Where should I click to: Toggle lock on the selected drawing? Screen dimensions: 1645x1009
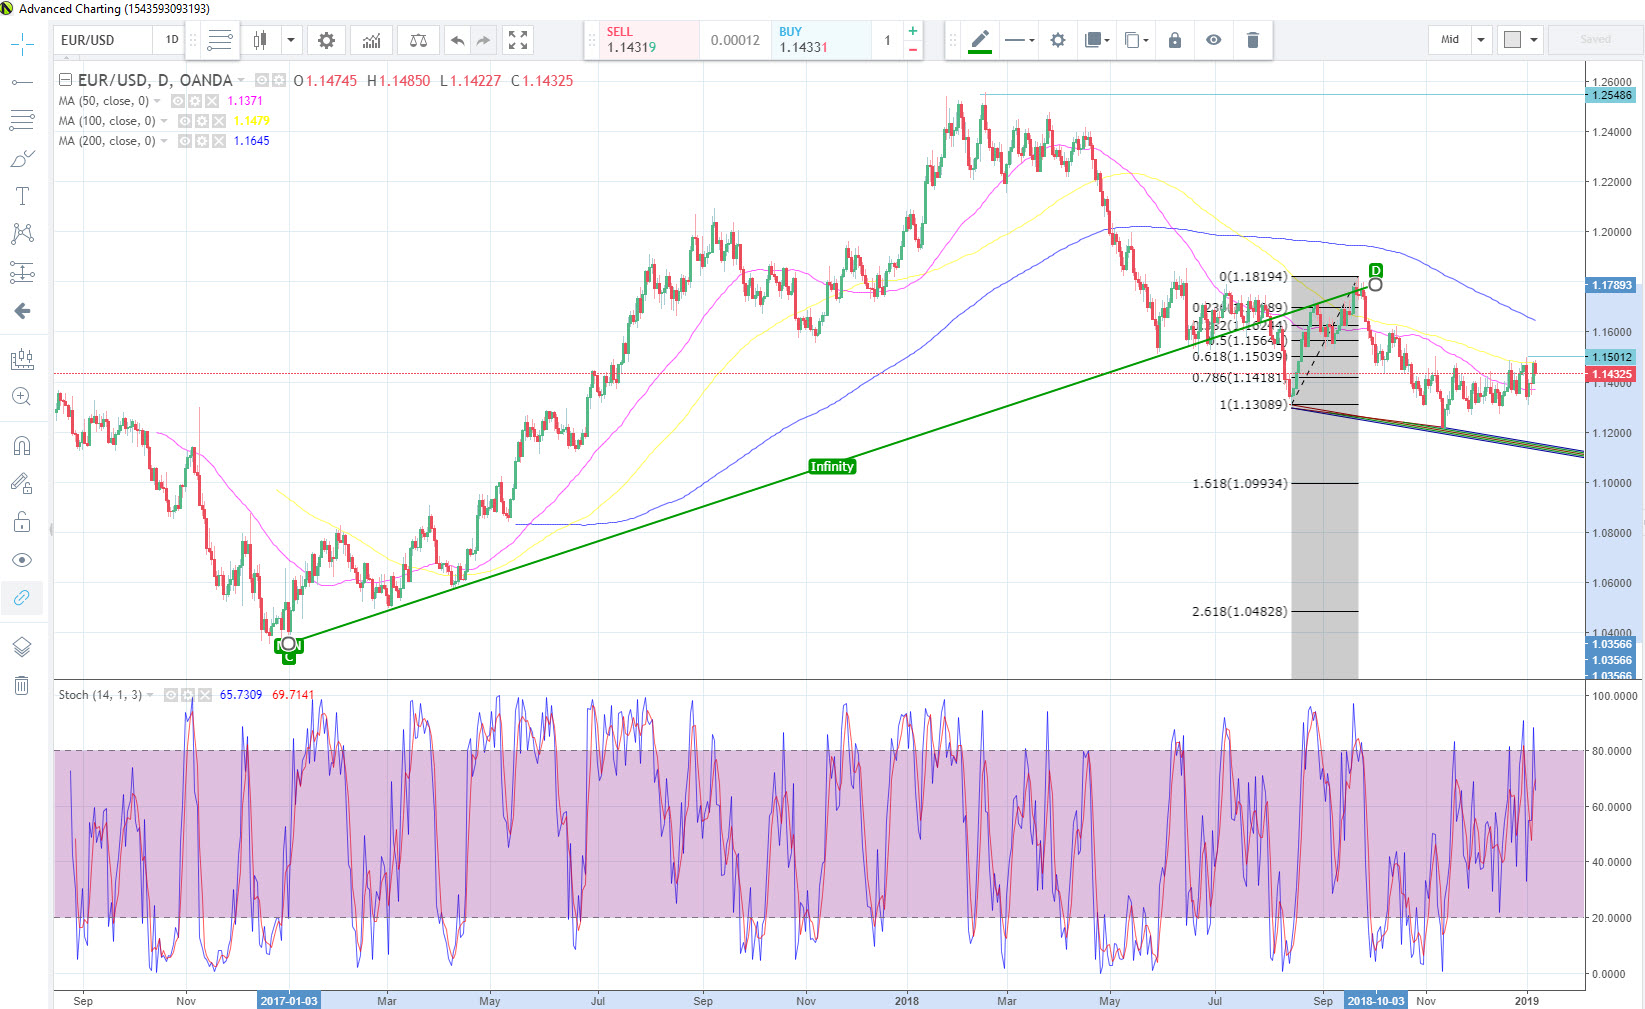click(x=1174, y=40)
